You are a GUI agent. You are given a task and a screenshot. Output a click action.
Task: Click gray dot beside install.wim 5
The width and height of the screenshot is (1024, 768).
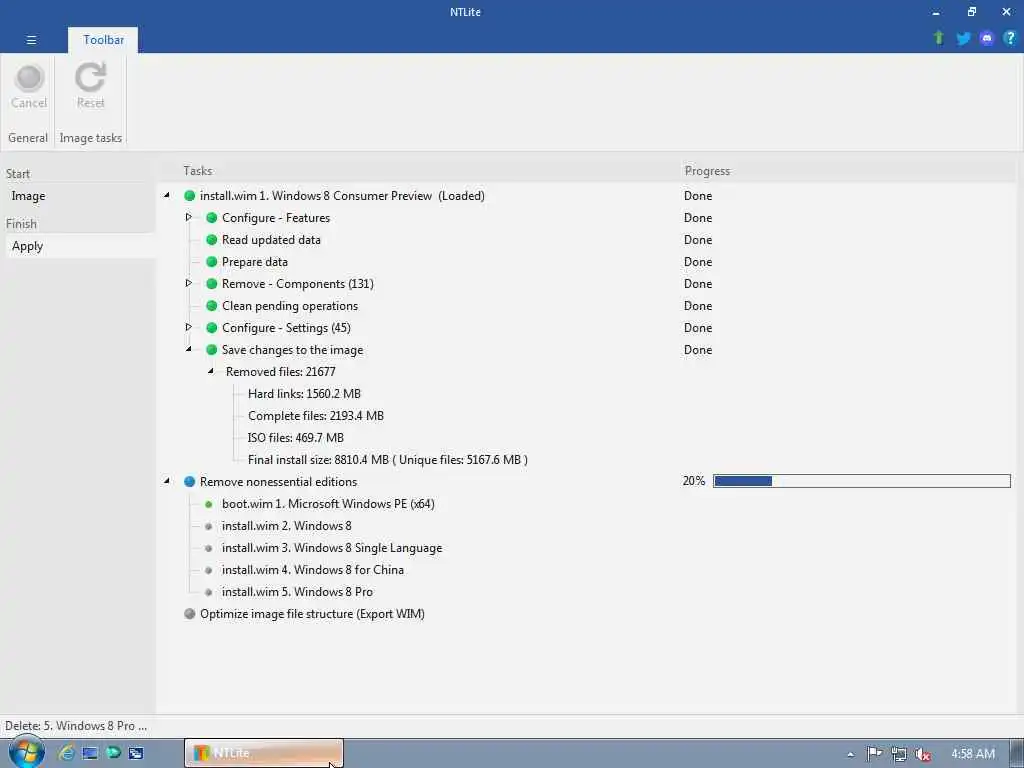click(209, 592)
